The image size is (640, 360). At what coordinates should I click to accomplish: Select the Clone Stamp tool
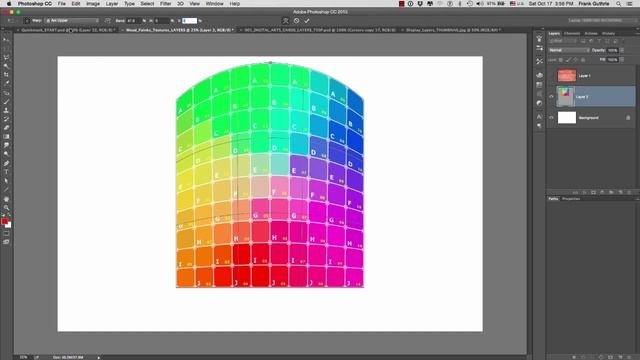[x=6, y=110]
